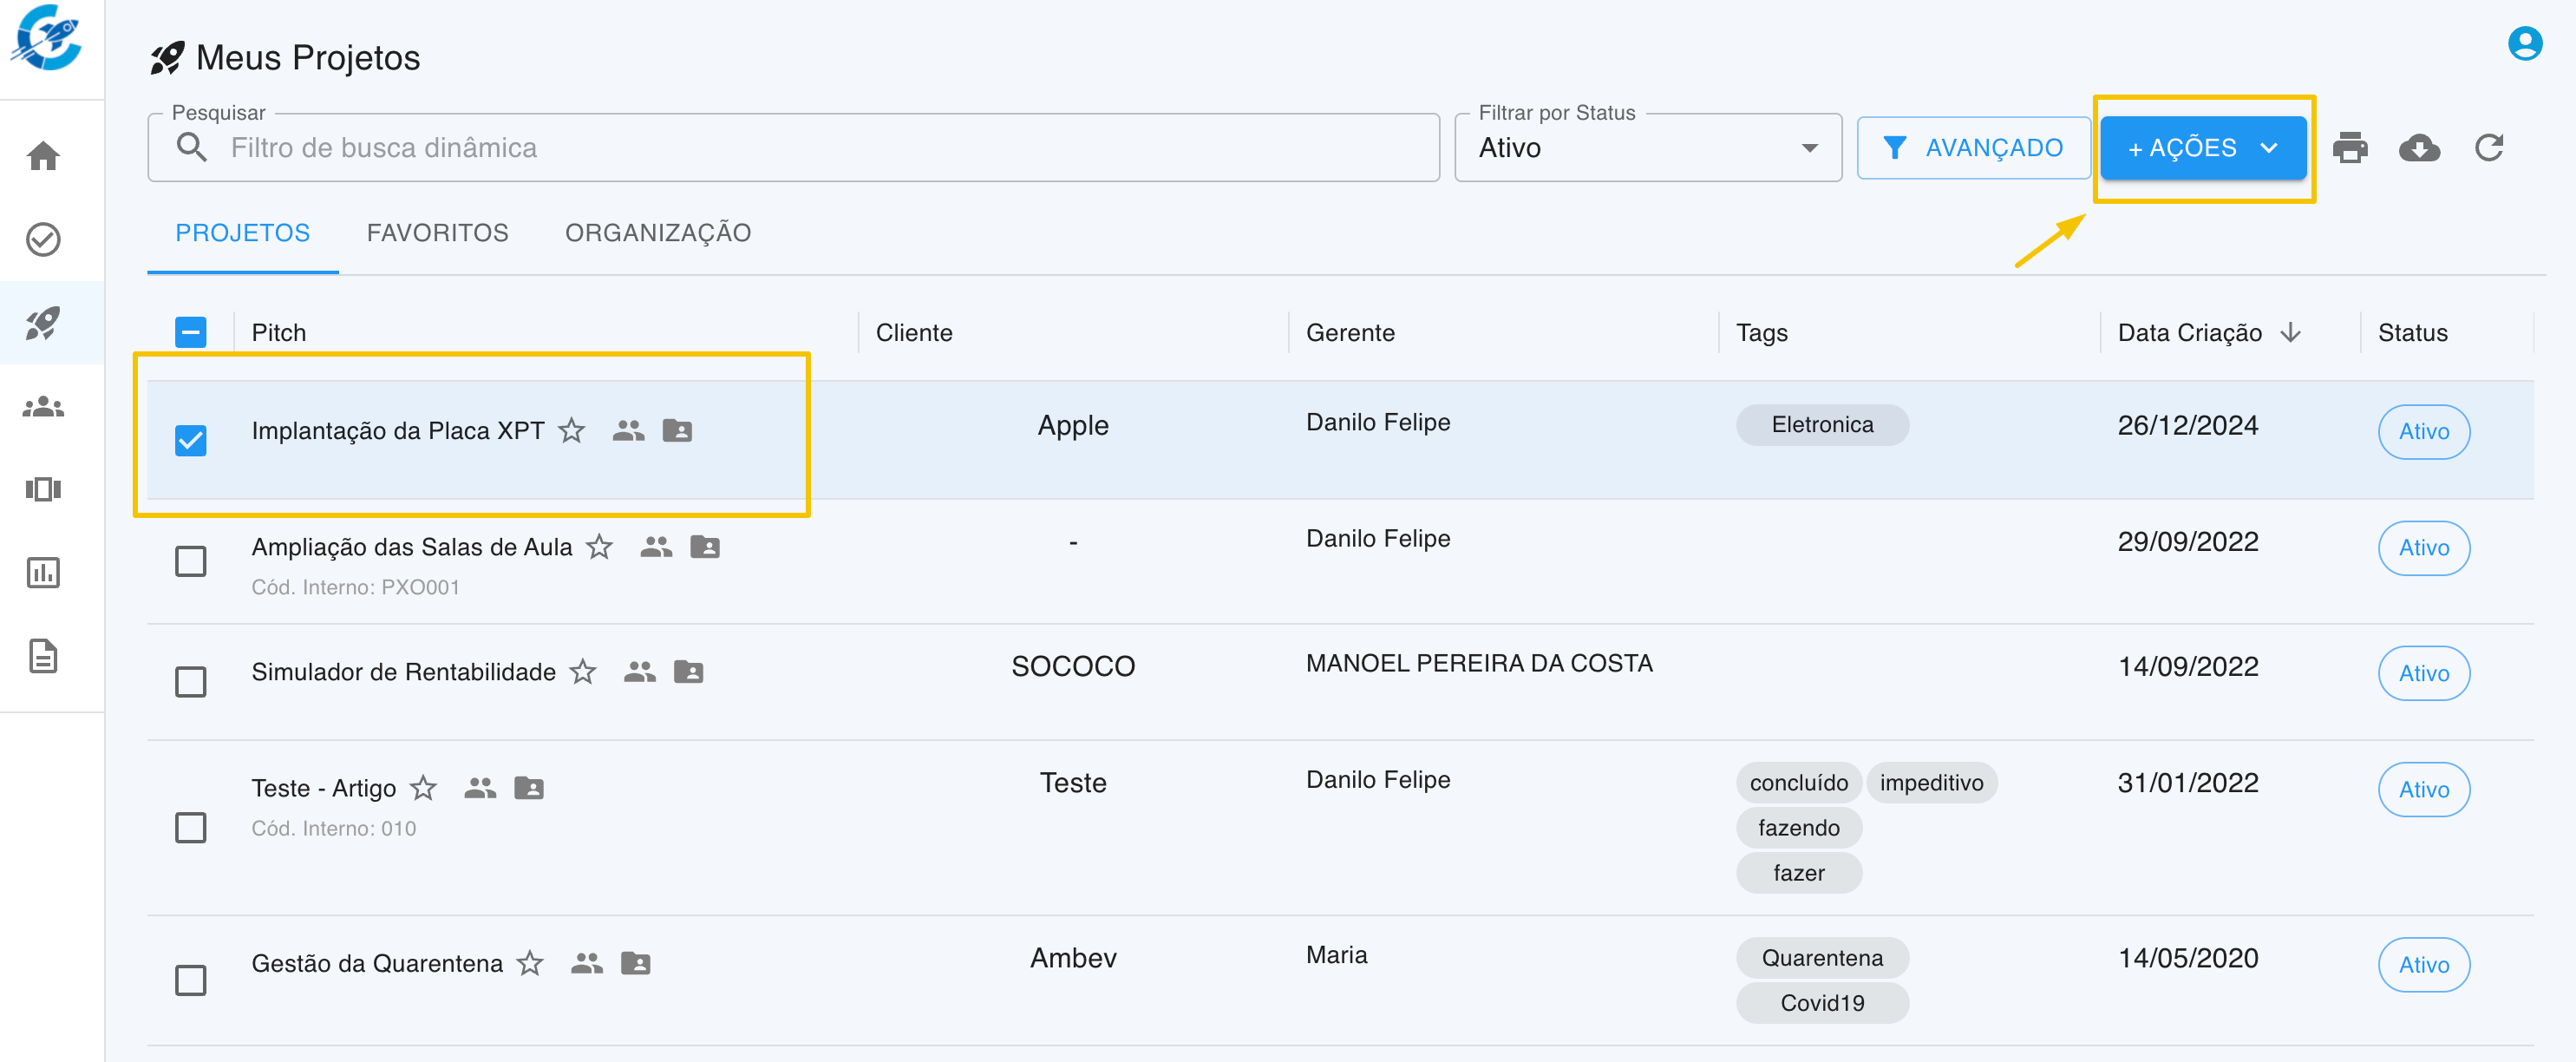Open the Filtrar por Status dropdown
Viewport: 2576px width, 1062px height.
pos(1647,148)
